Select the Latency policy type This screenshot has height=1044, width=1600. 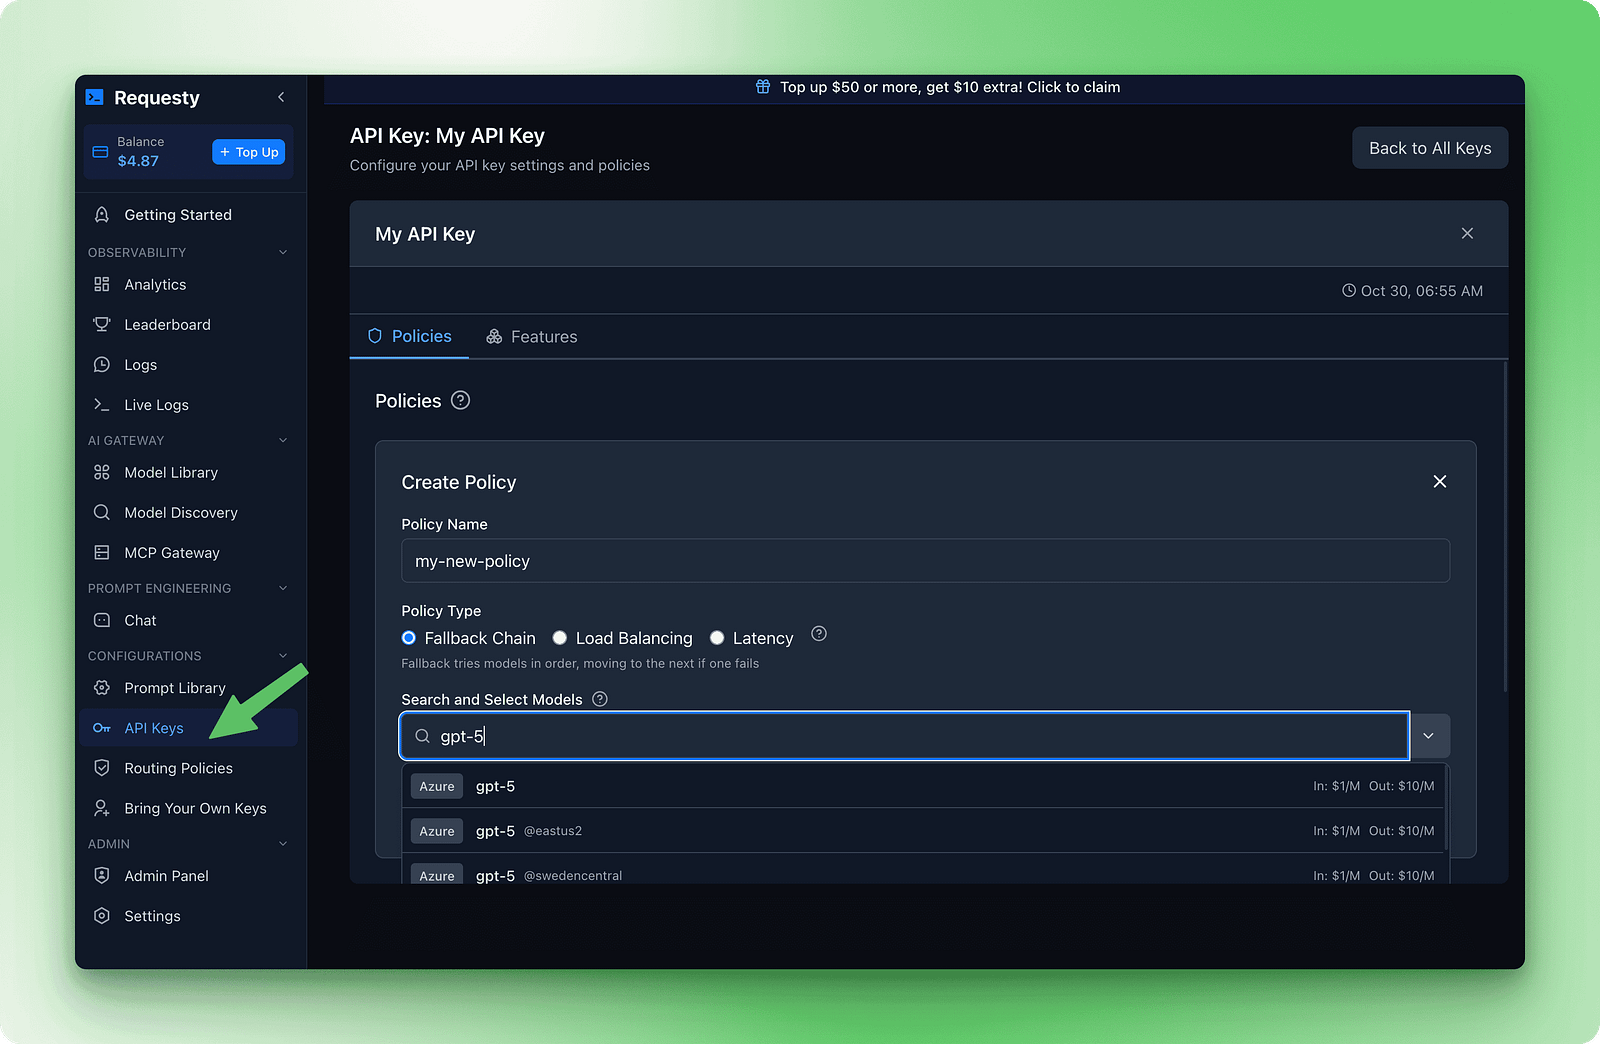click(717, 637)
